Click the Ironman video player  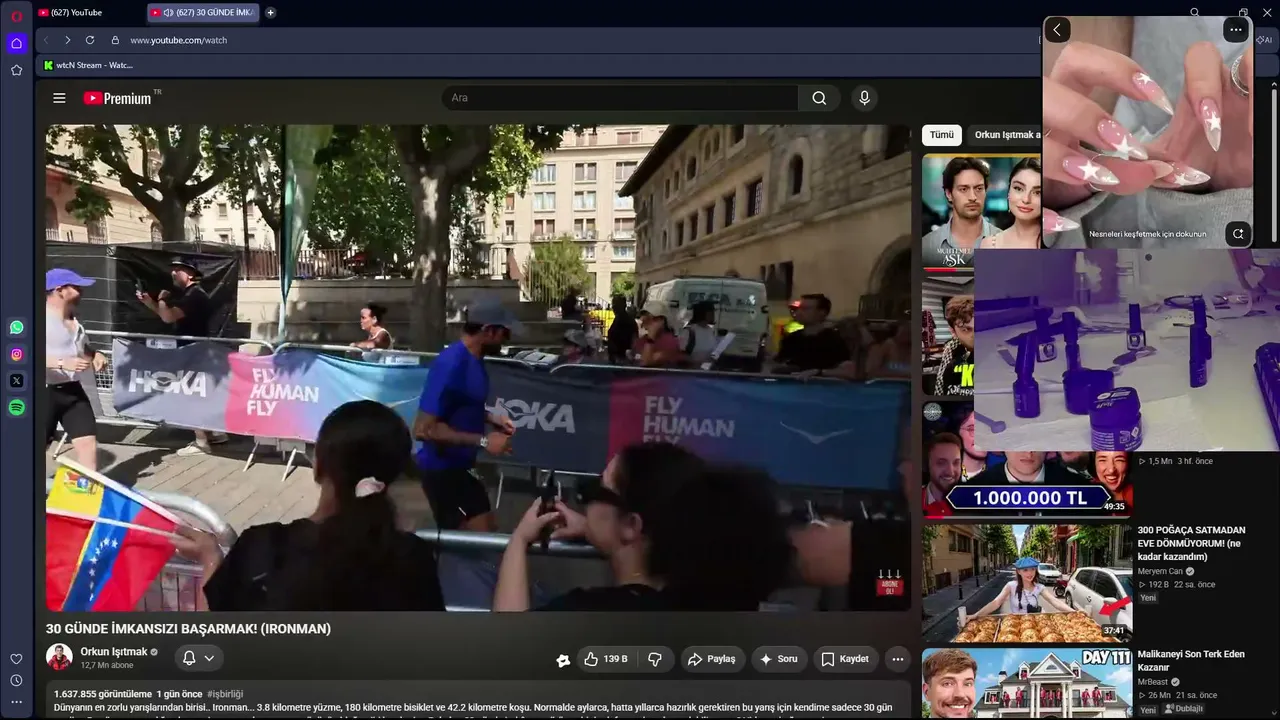[478, 367]
